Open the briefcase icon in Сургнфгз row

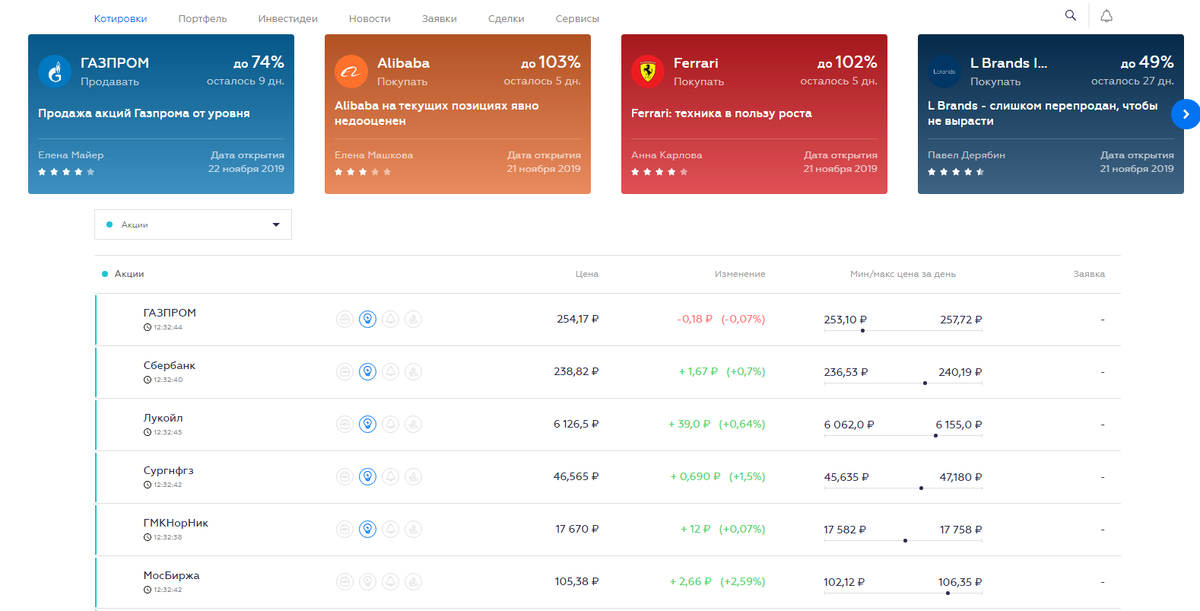coord(344,476)
